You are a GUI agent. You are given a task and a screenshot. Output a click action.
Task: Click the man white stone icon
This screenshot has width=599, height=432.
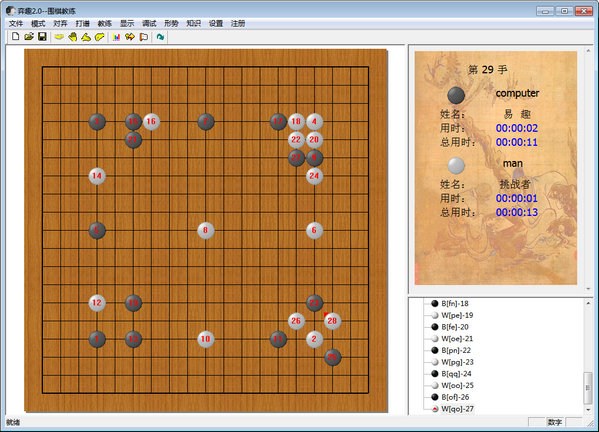(x=456, y=165)
